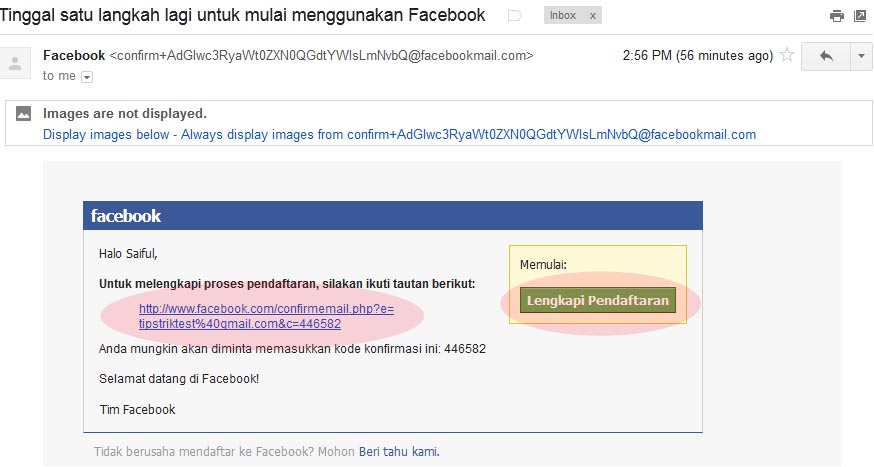The image size is (874, 467).
Task: Click the reply arrow button
Action: click(826, 56)
